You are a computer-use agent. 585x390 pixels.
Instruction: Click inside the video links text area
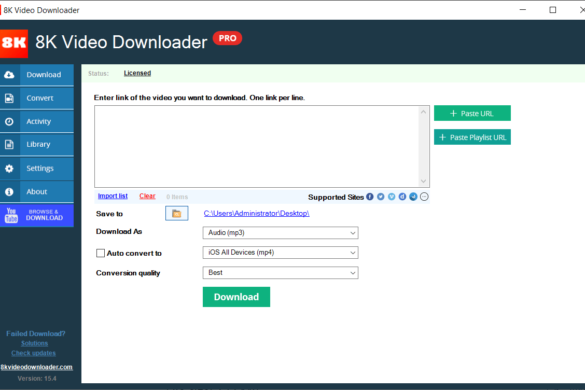pyautogui.click(x=257, y=146)
